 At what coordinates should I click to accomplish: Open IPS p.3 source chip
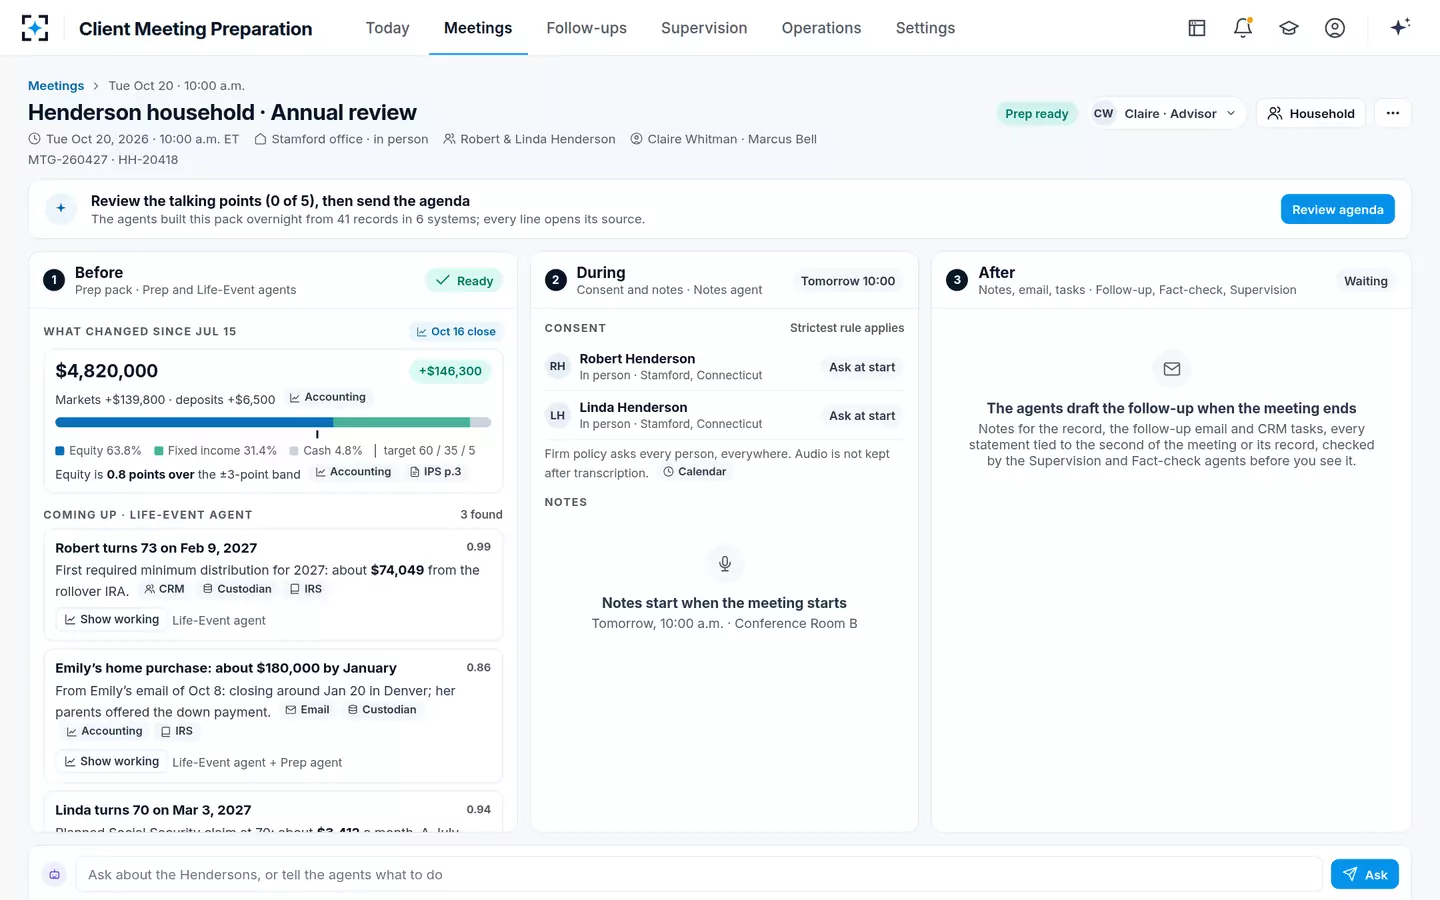436,472
